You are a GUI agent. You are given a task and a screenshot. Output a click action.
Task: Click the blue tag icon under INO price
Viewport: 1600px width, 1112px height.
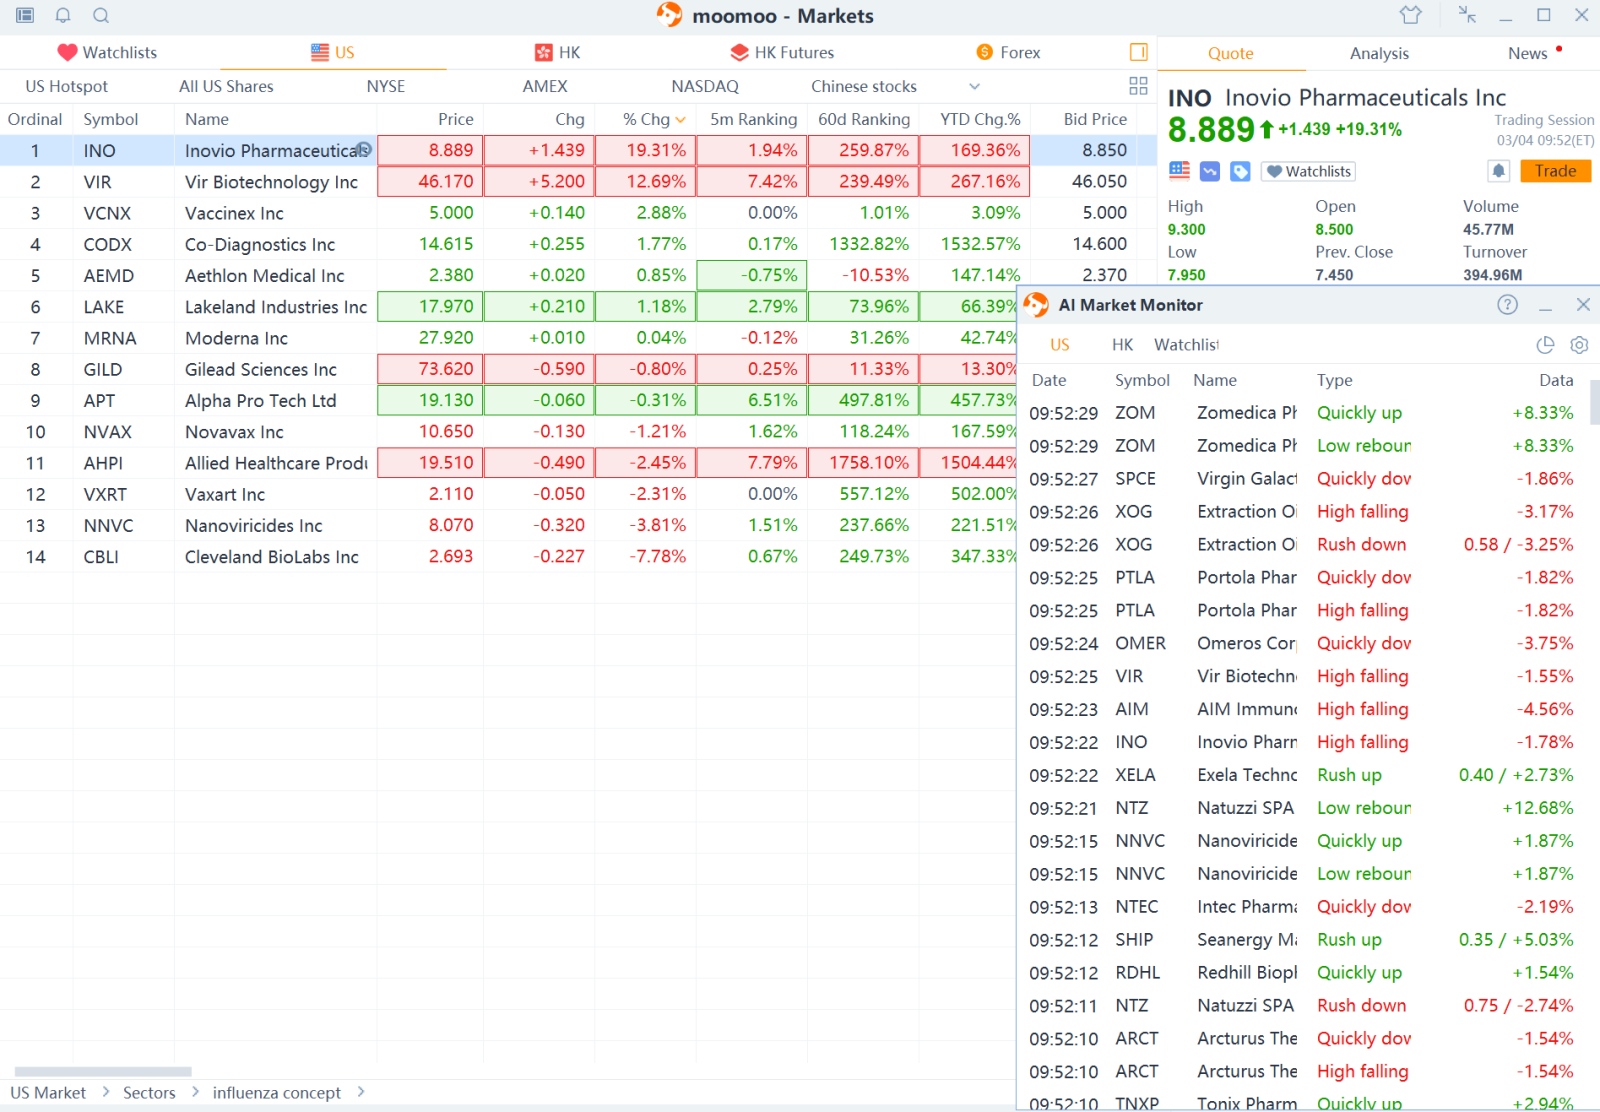[x=1240, y=171]
